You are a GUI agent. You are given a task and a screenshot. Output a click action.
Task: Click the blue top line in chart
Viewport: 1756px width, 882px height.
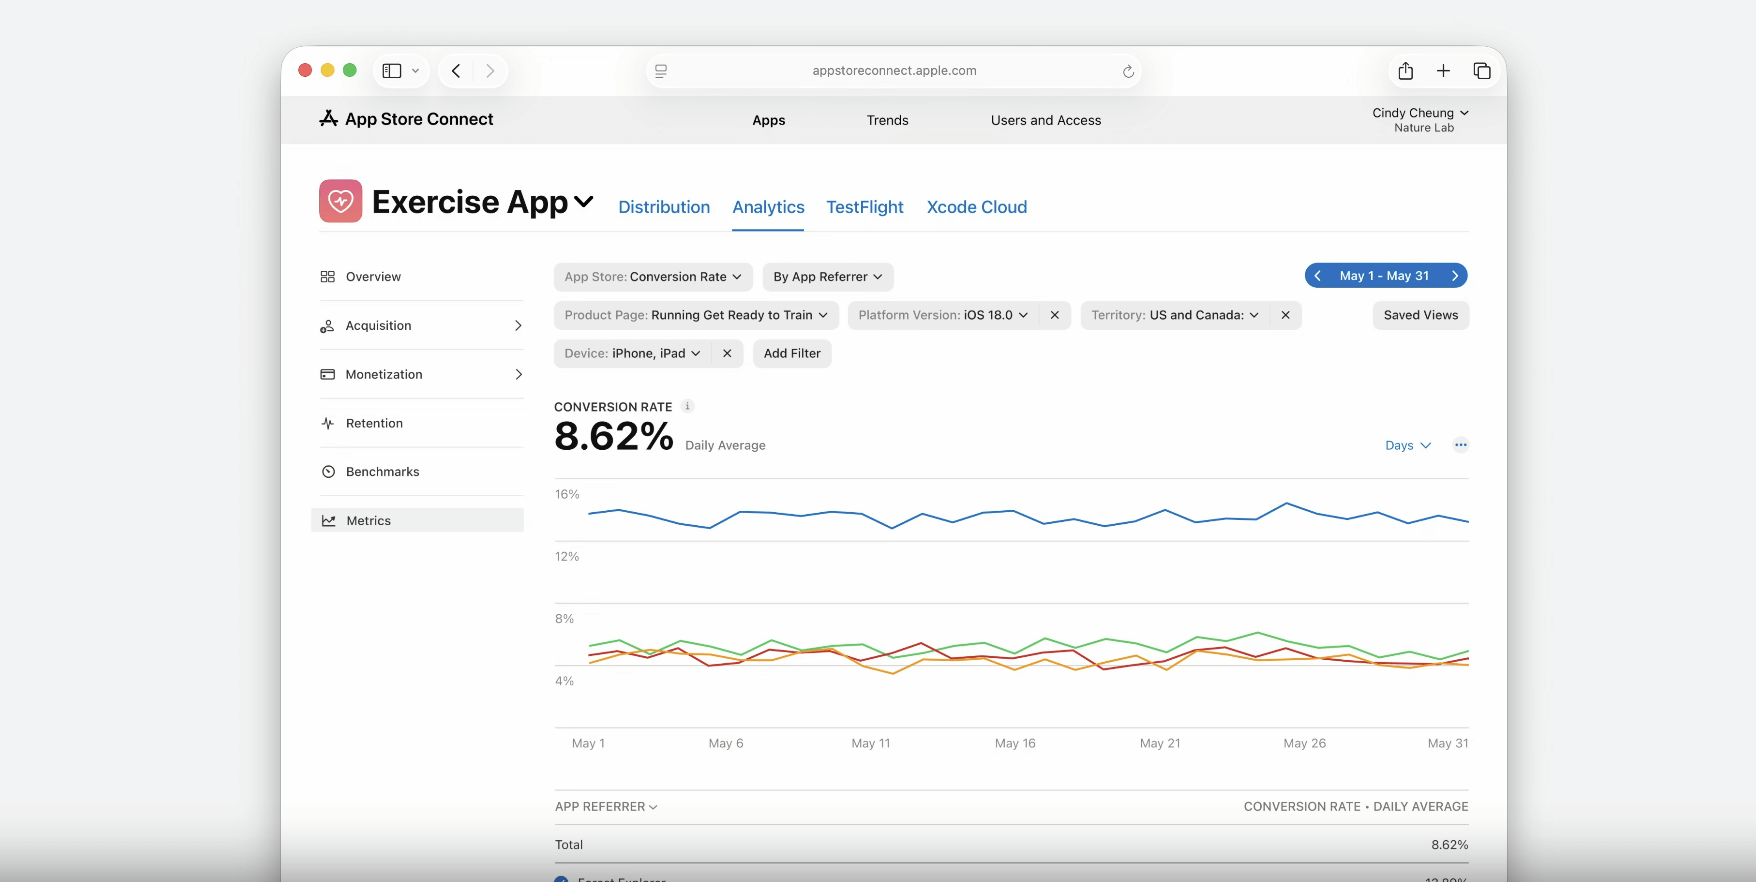1028,518
